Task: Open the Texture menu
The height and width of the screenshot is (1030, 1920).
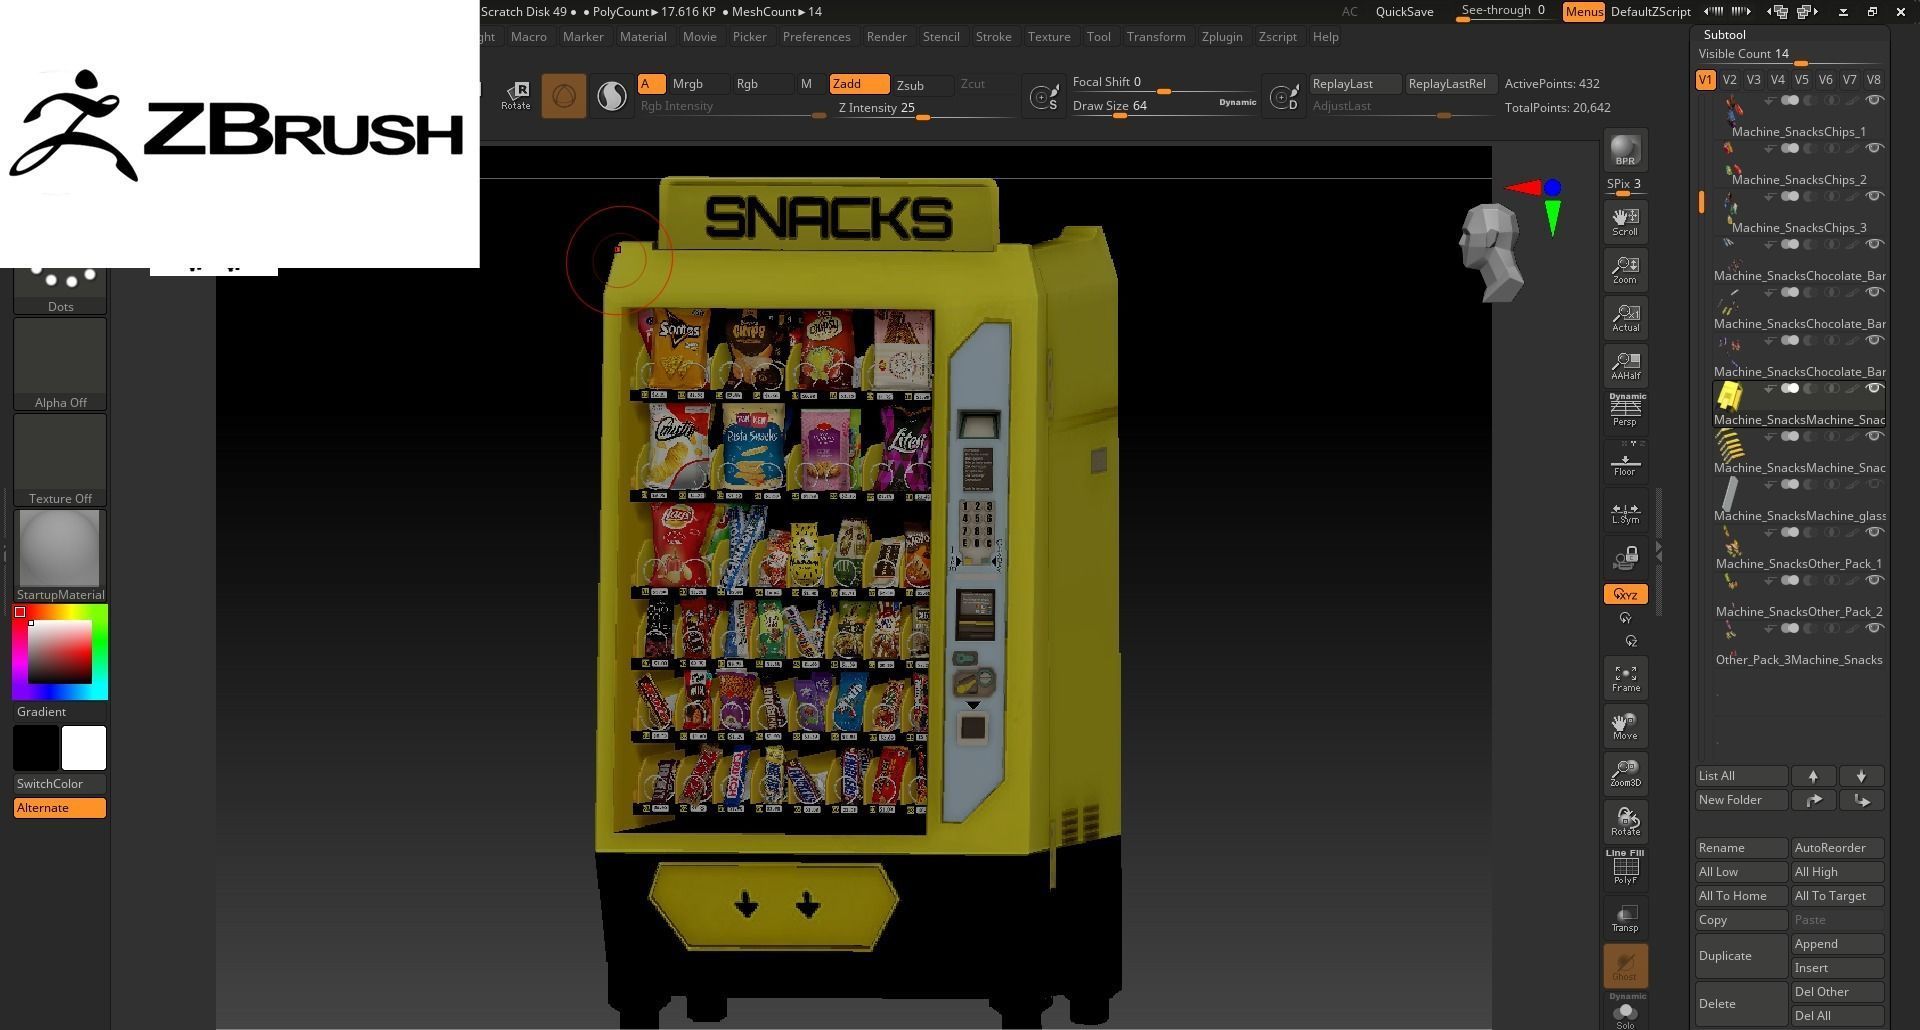Action: tap(1049, 37)
